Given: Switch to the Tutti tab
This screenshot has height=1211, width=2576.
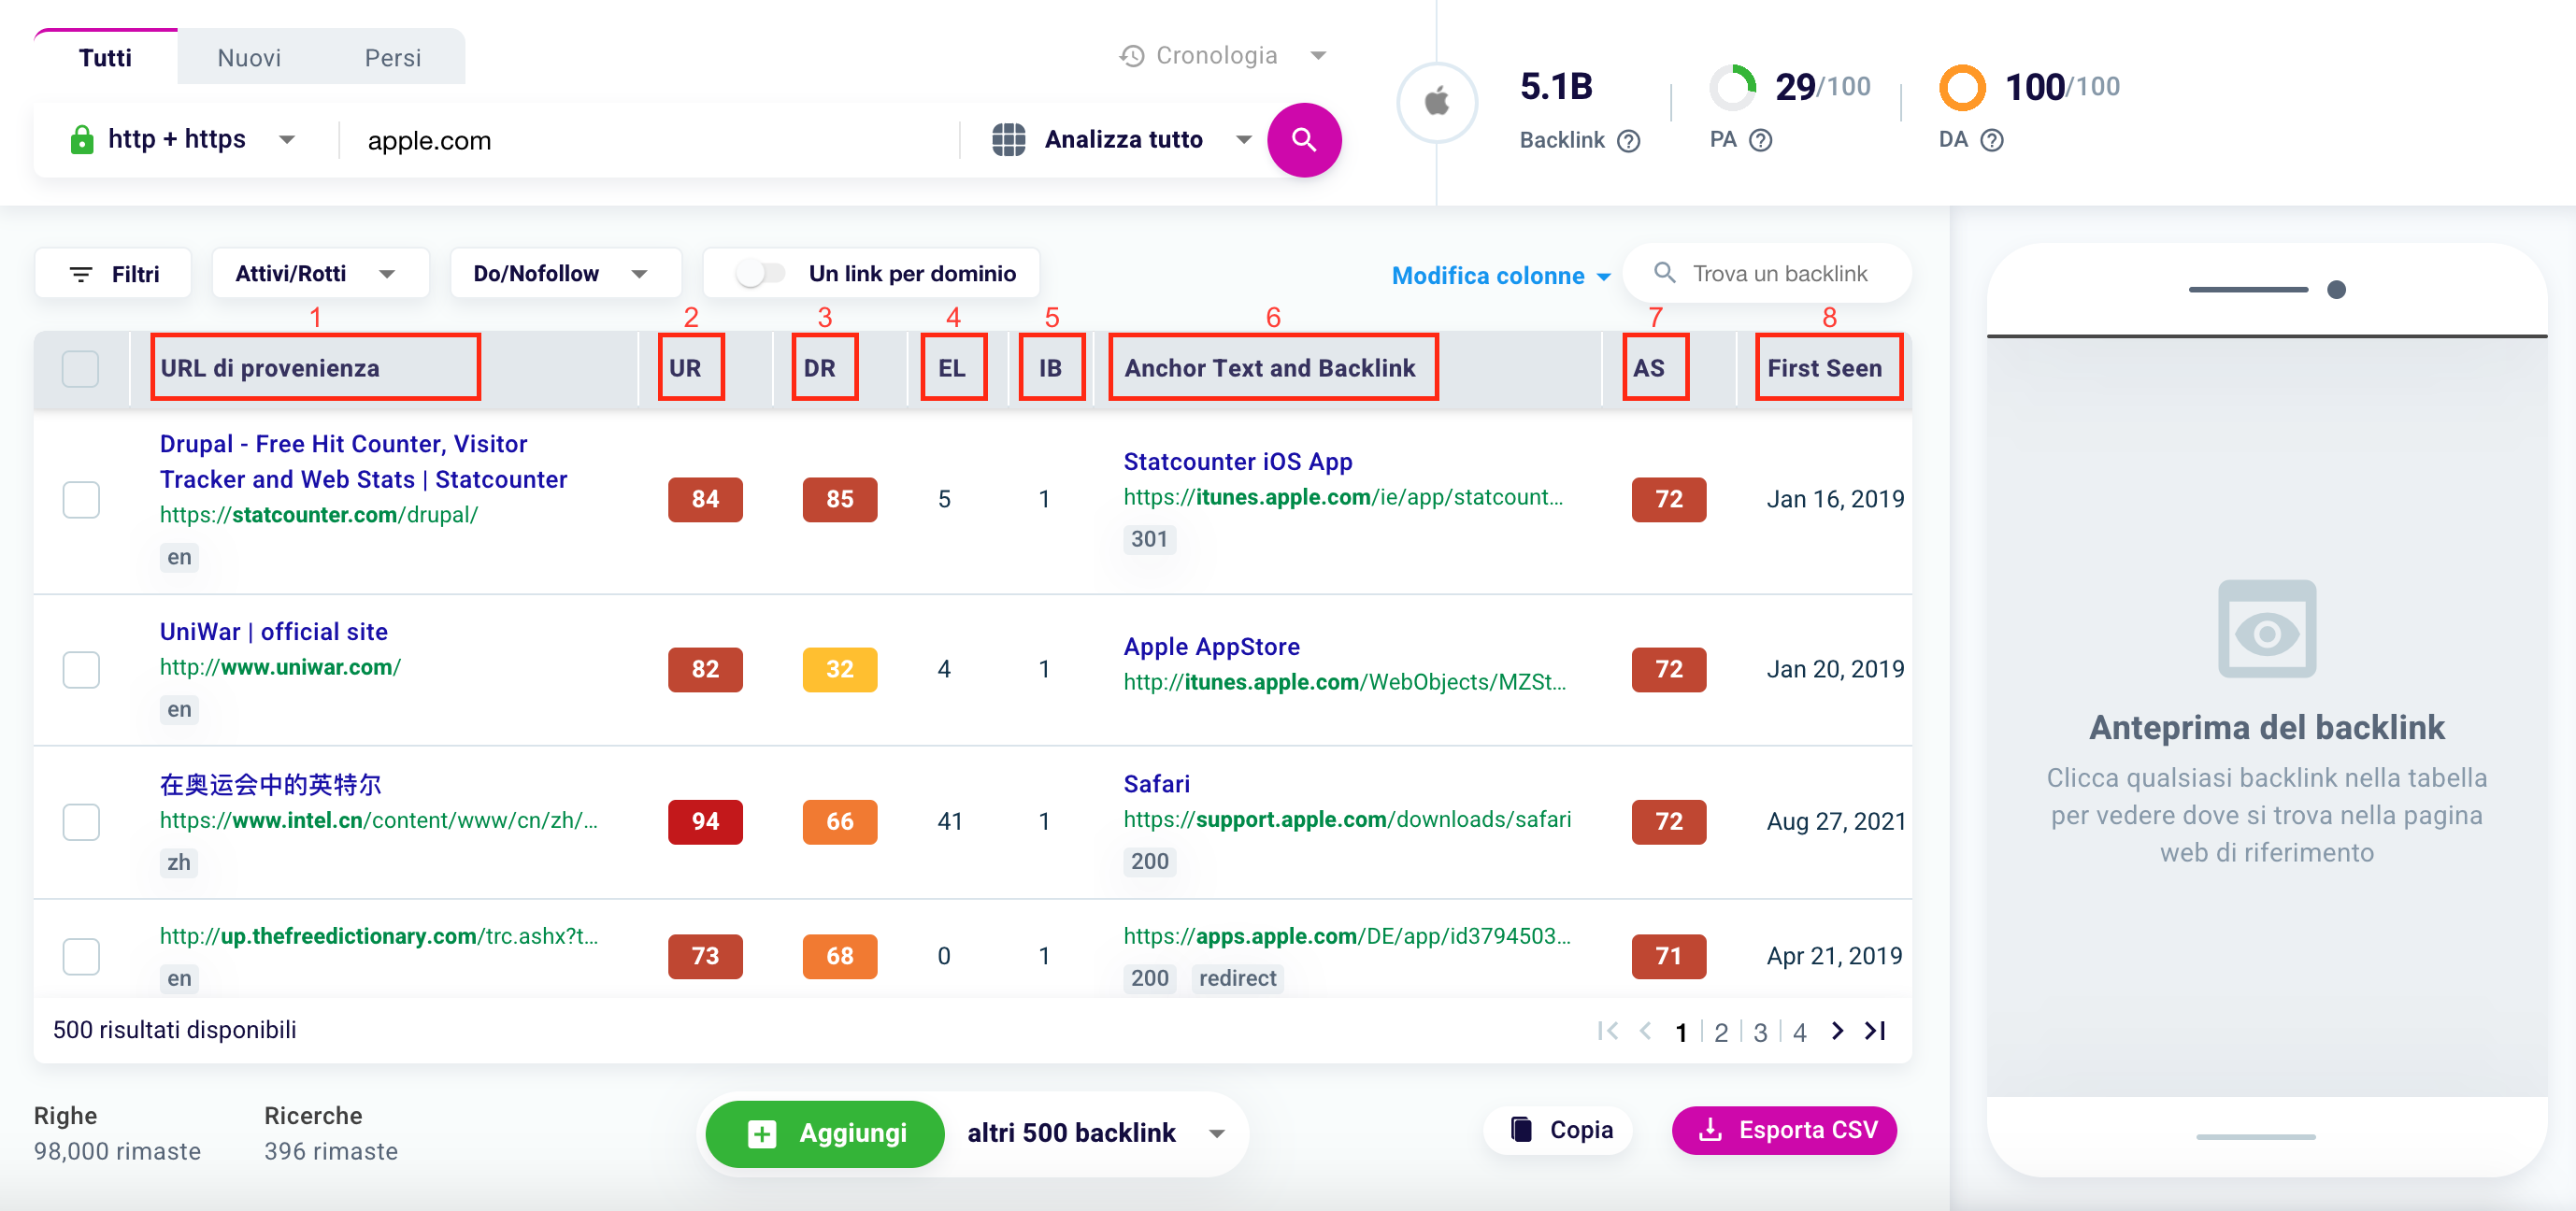Looking at the screenshot, I should tap(105, 58).
